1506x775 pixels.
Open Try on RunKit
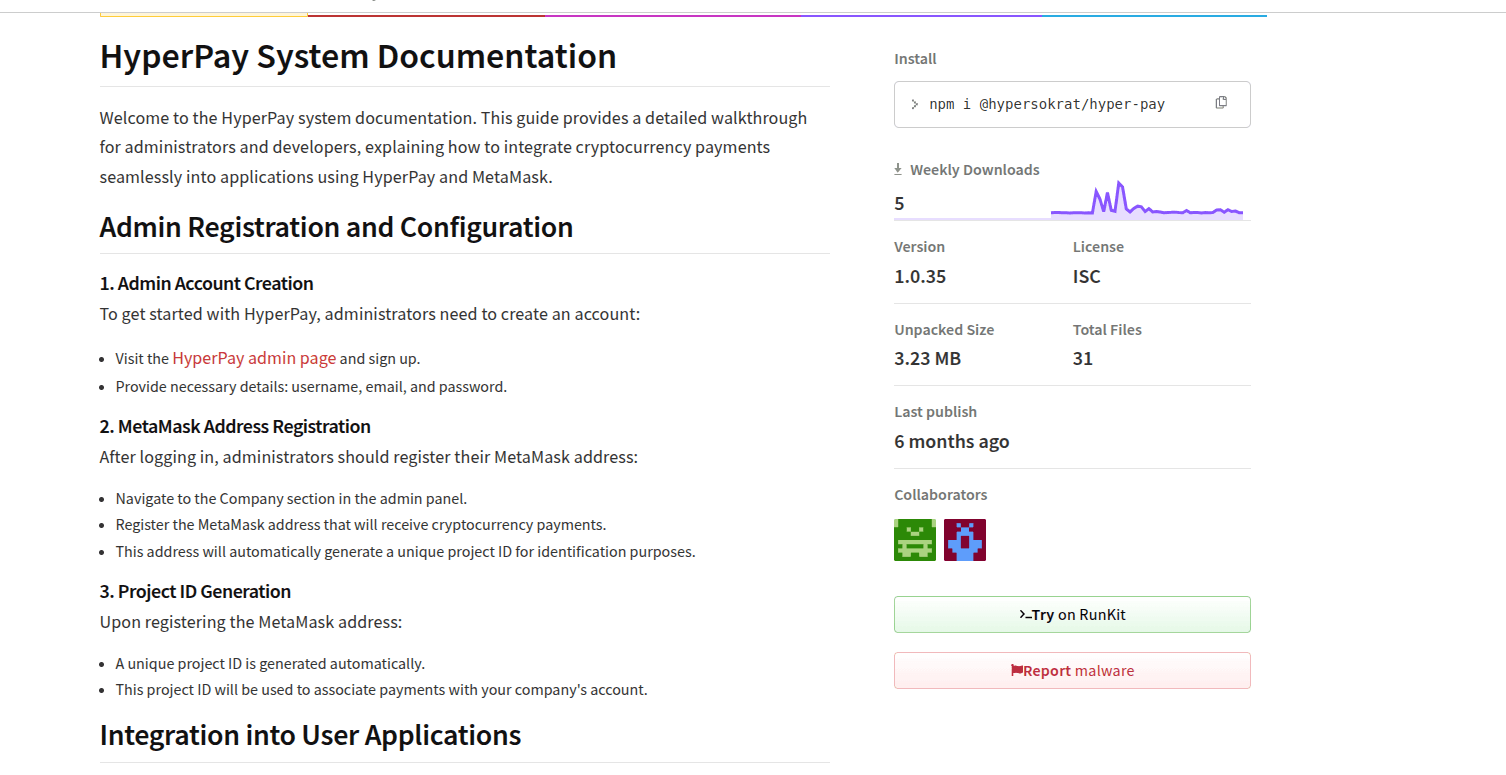pyautogui.click(x=1072, y=615)
